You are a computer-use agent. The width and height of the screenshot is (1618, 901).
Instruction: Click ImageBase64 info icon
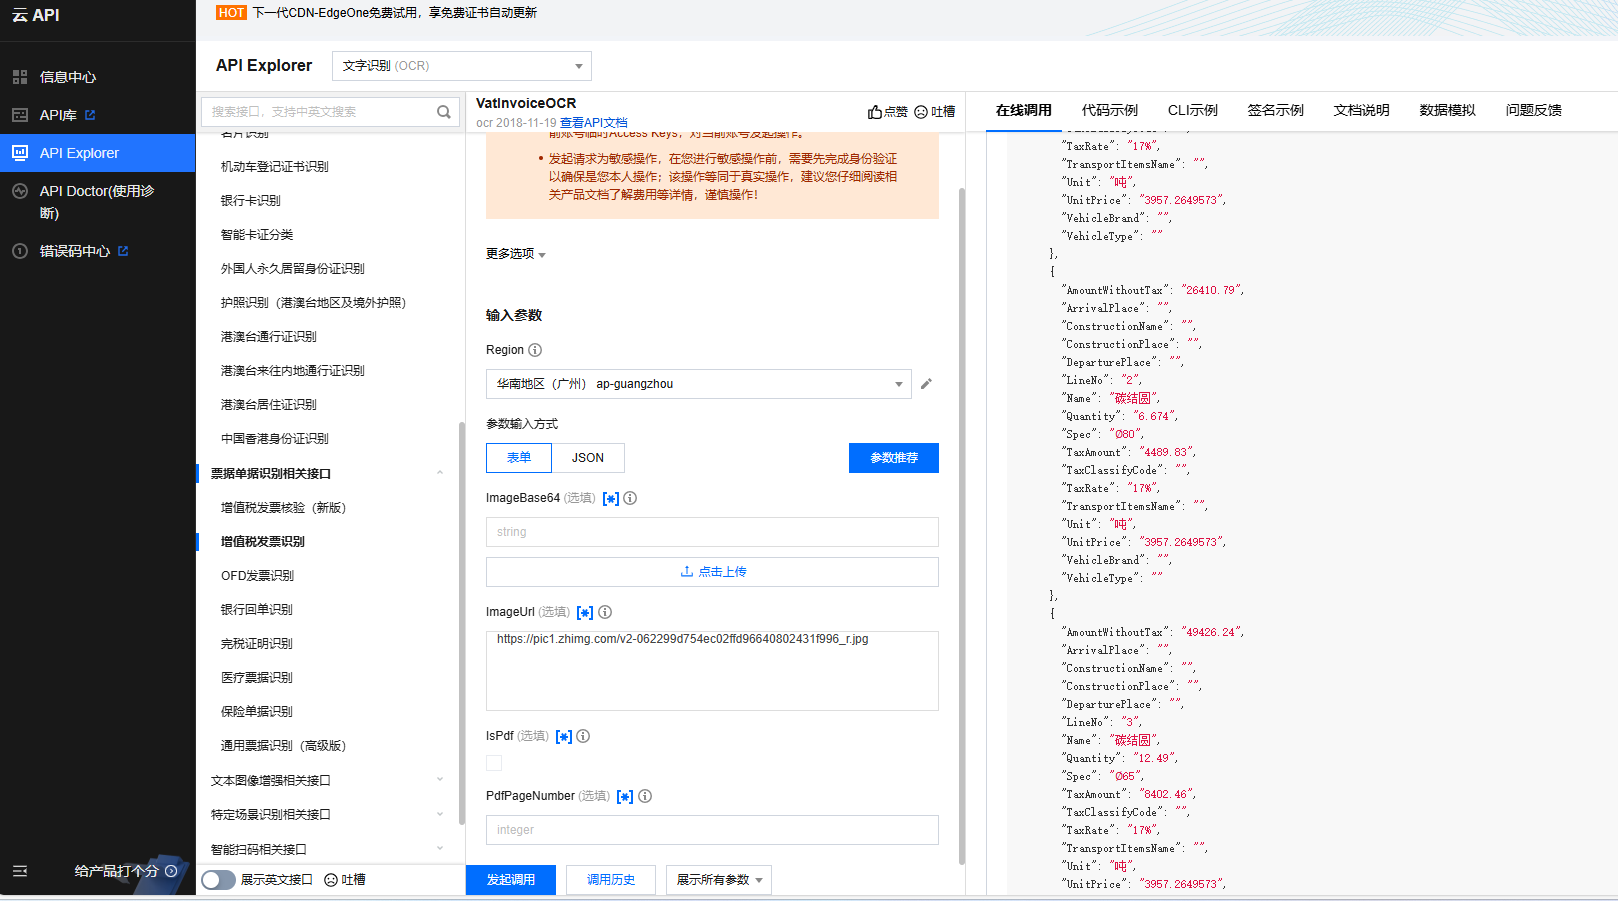click(630, 498)
